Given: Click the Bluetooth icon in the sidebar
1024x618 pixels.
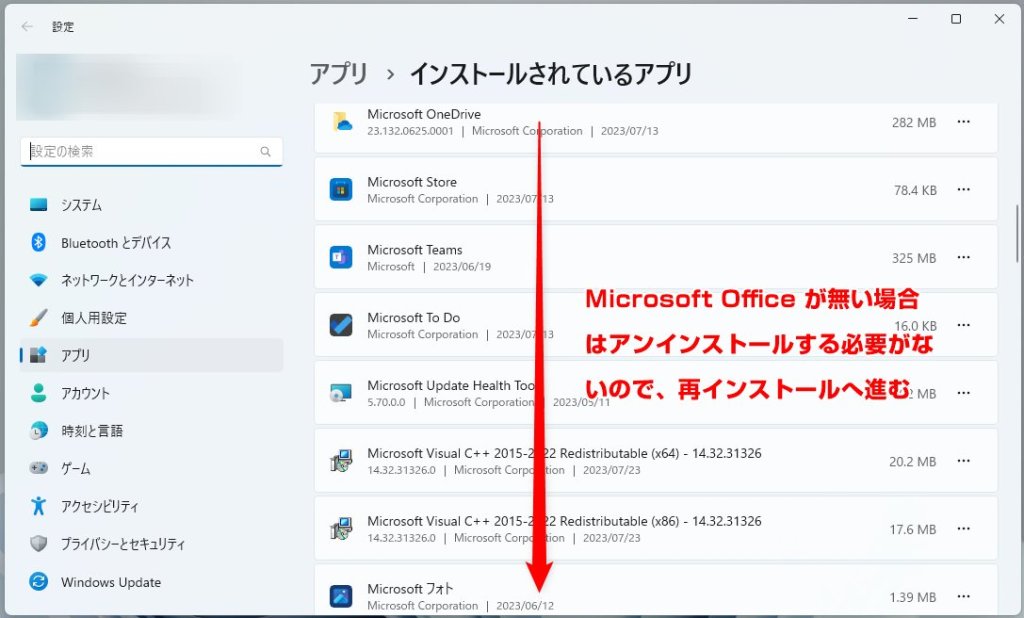Looking at the screenshot, I should [39, 242].
